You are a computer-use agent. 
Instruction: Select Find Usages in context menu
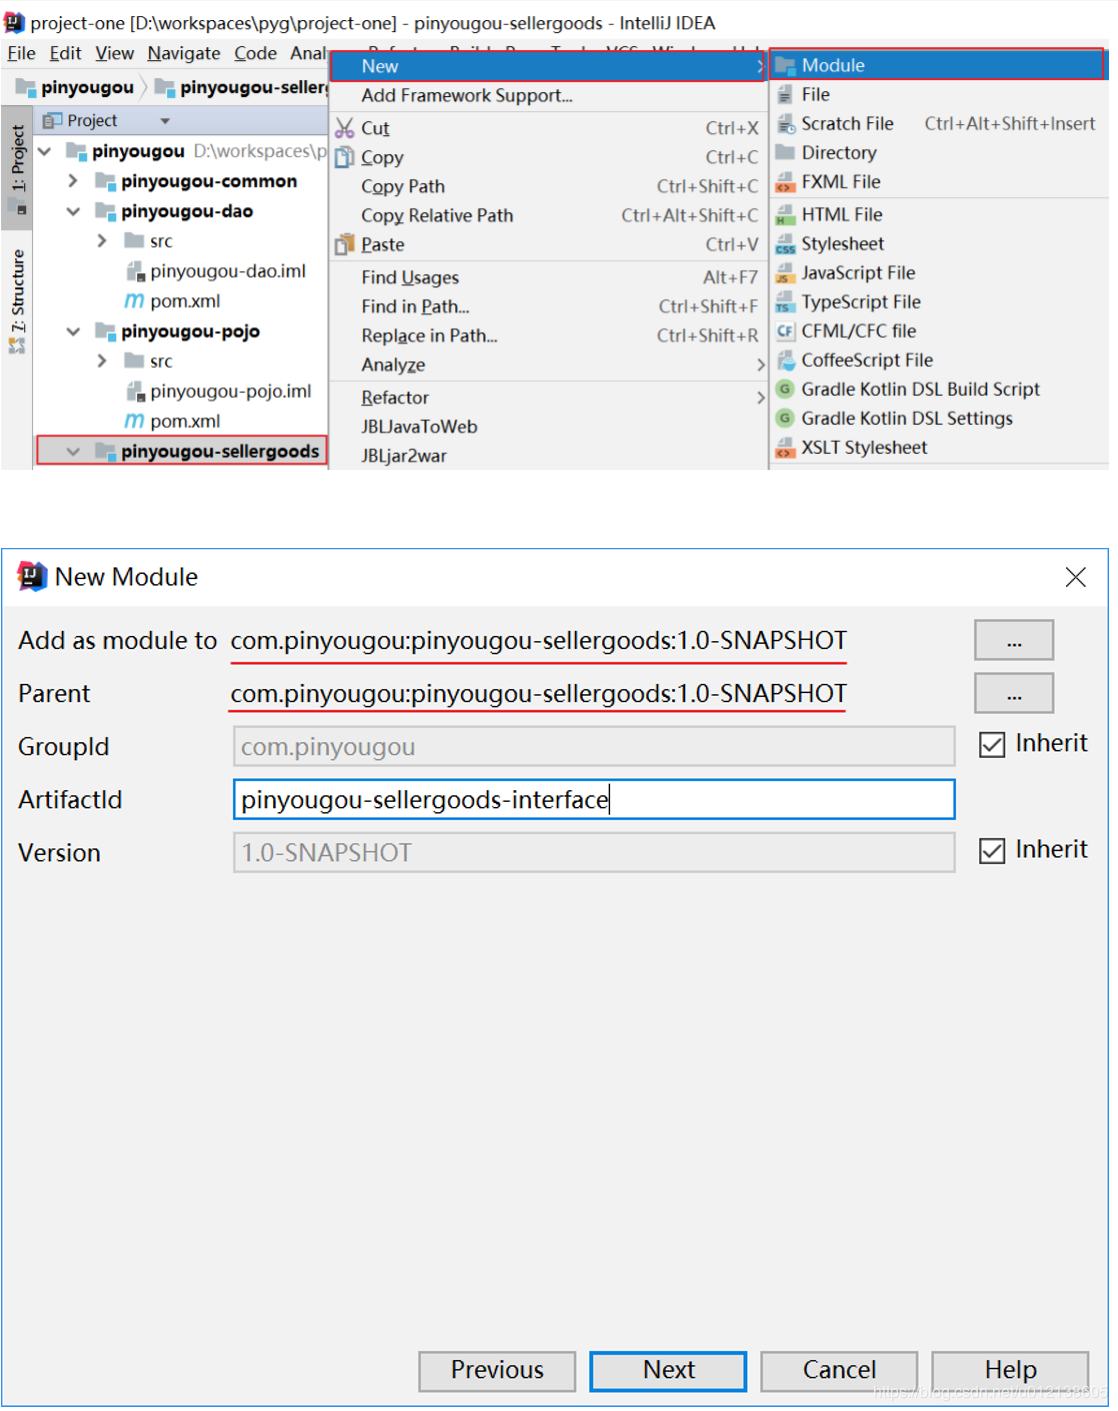point(548,277)
